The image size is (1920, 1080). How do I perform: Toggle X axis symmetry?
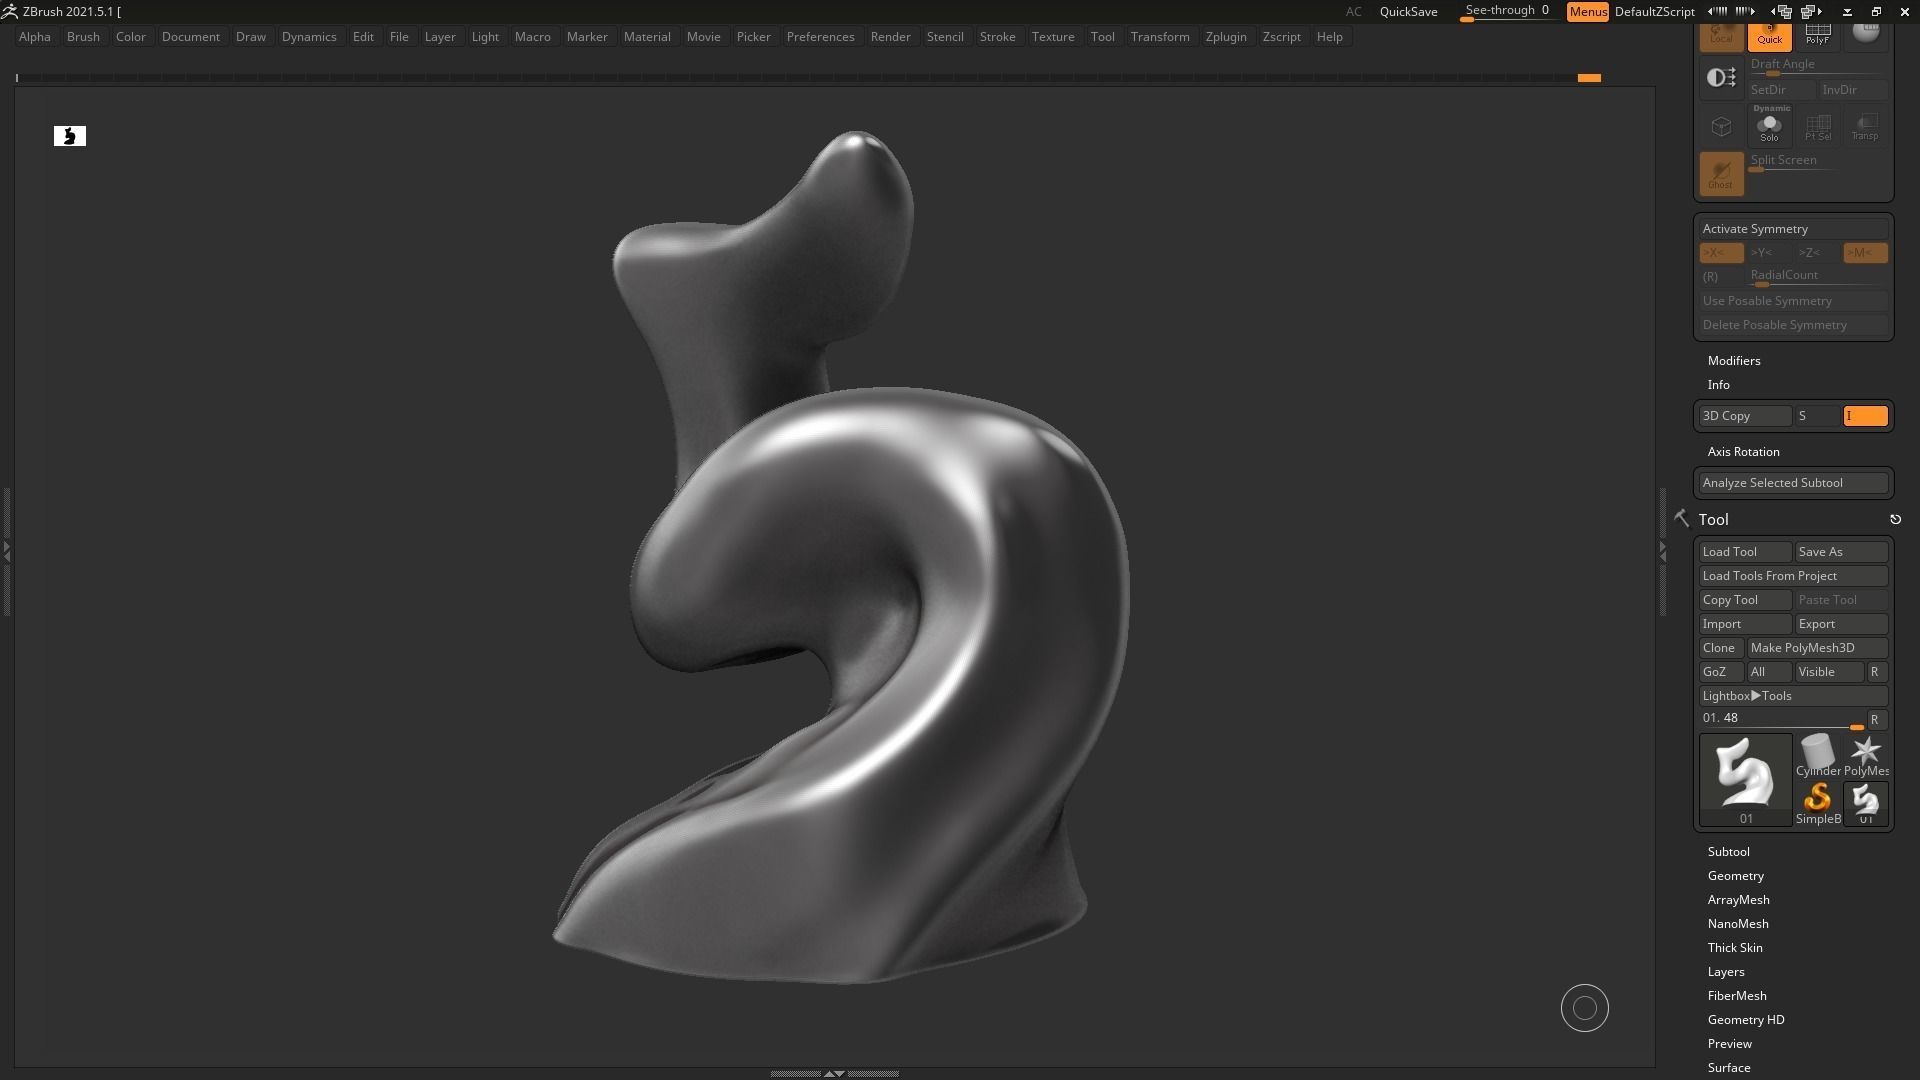1721,253
